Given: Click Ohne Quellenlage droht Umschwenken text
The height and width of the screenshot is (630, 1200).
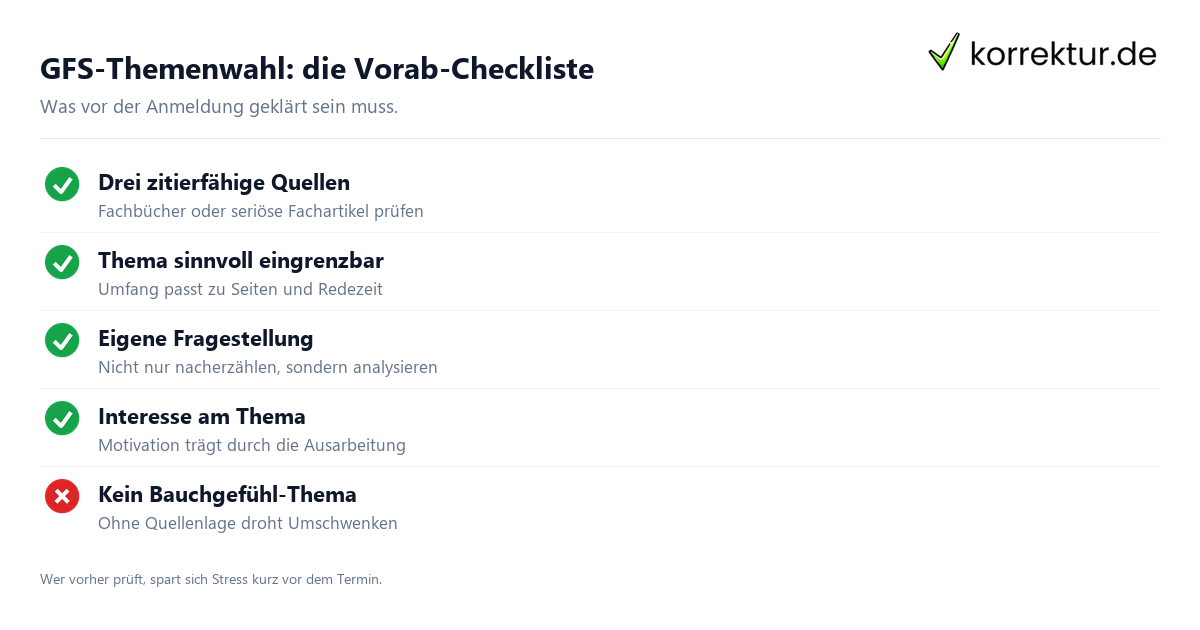Looking at the screenshot, I should [x=248, y=523].
